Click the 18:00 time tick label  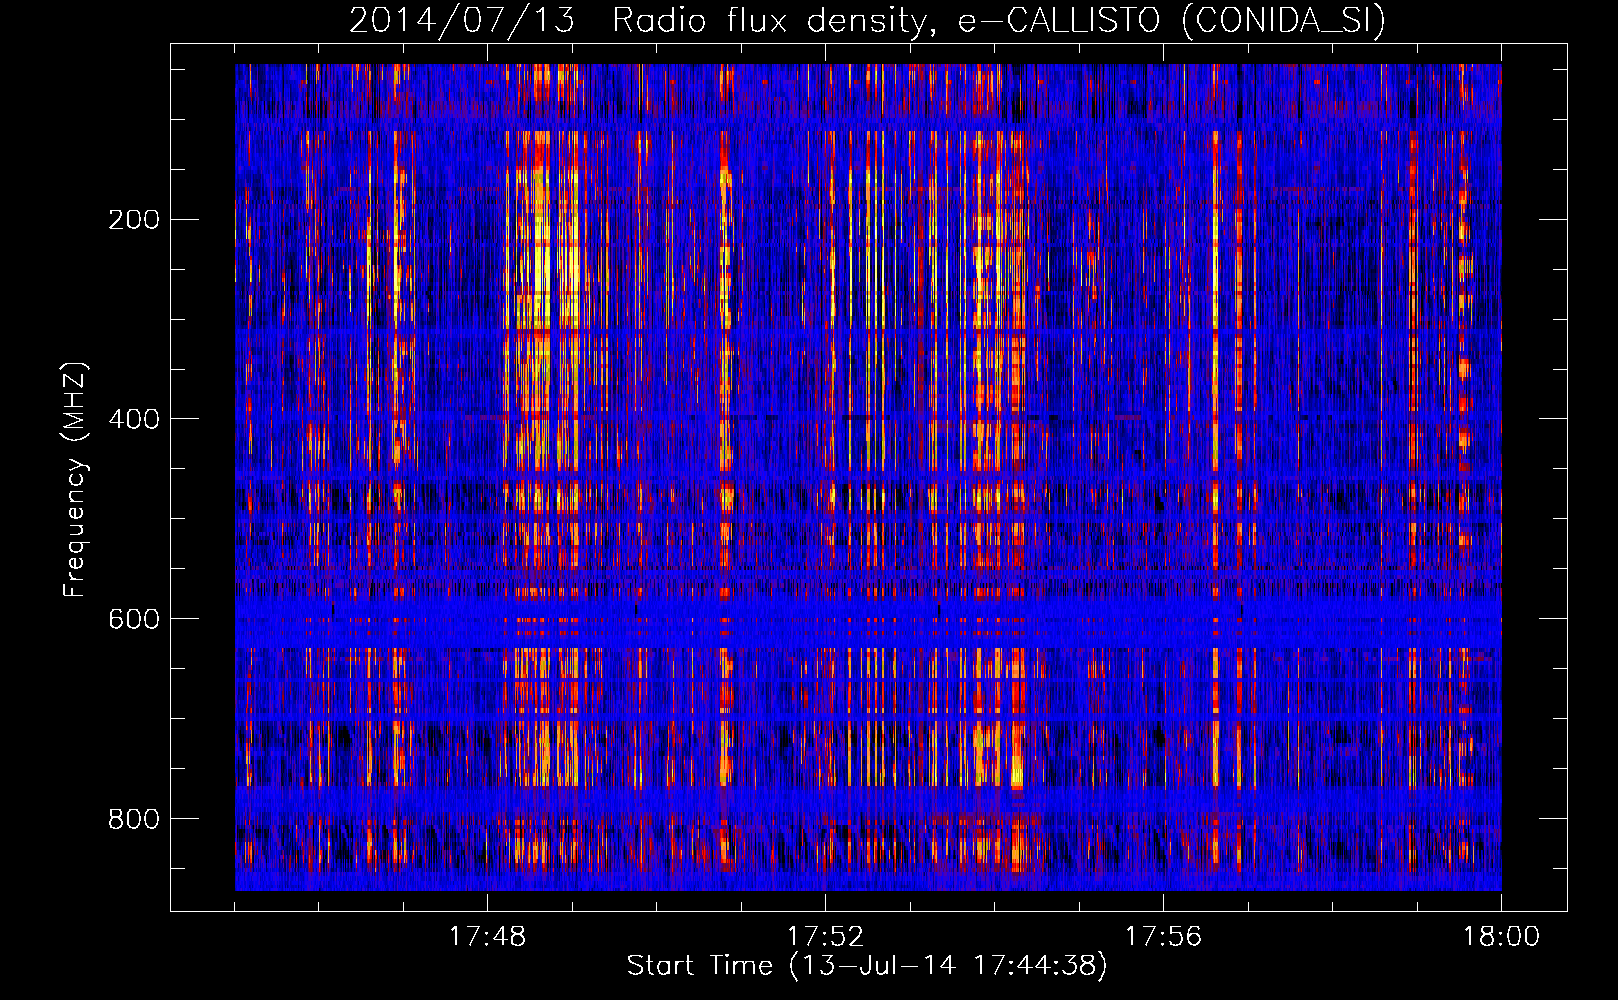(1501, 937)
